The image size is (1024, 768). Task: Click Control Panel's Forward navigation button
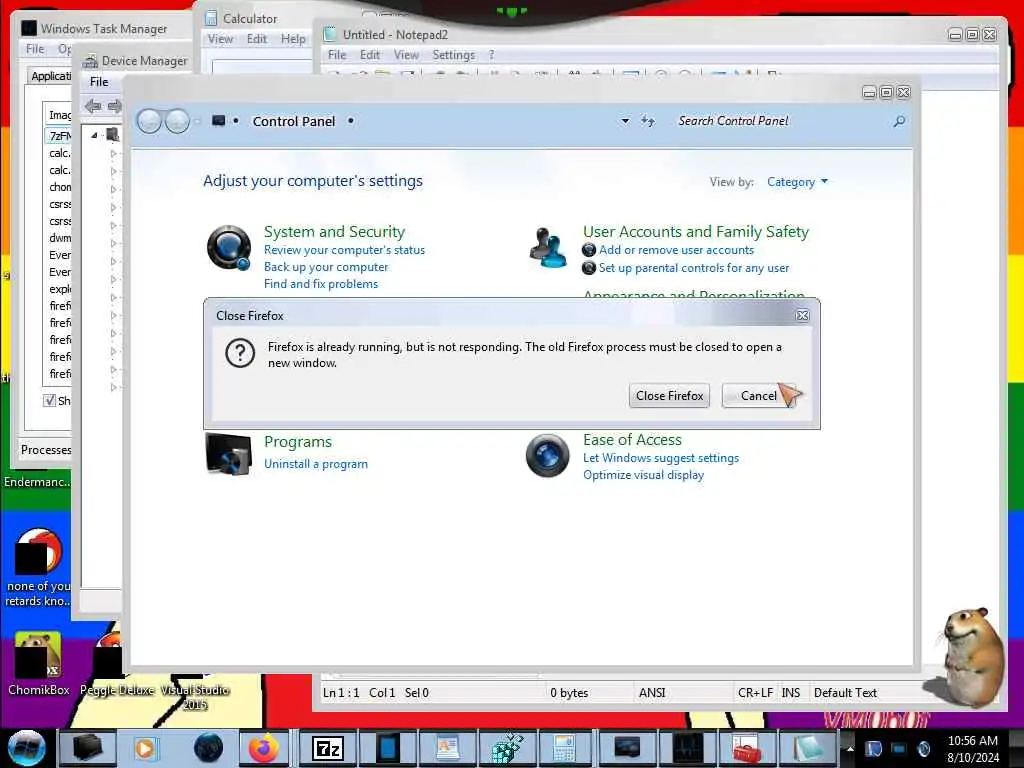pyautogui.click(x=177, y=121)
